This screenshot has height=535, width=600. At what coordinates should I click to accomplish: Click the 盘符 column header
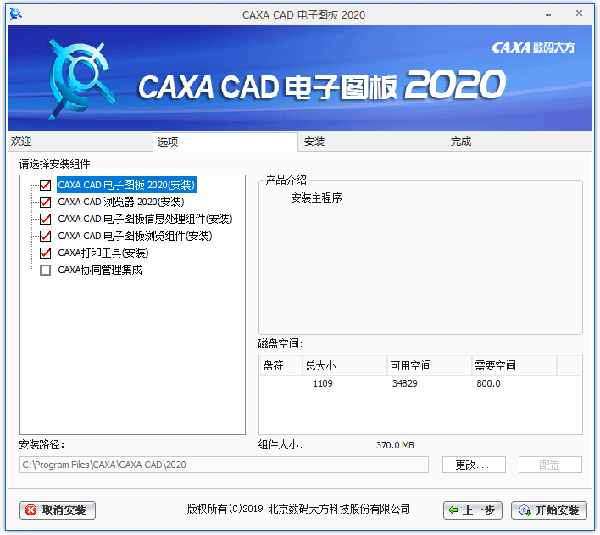click(281, 365)
